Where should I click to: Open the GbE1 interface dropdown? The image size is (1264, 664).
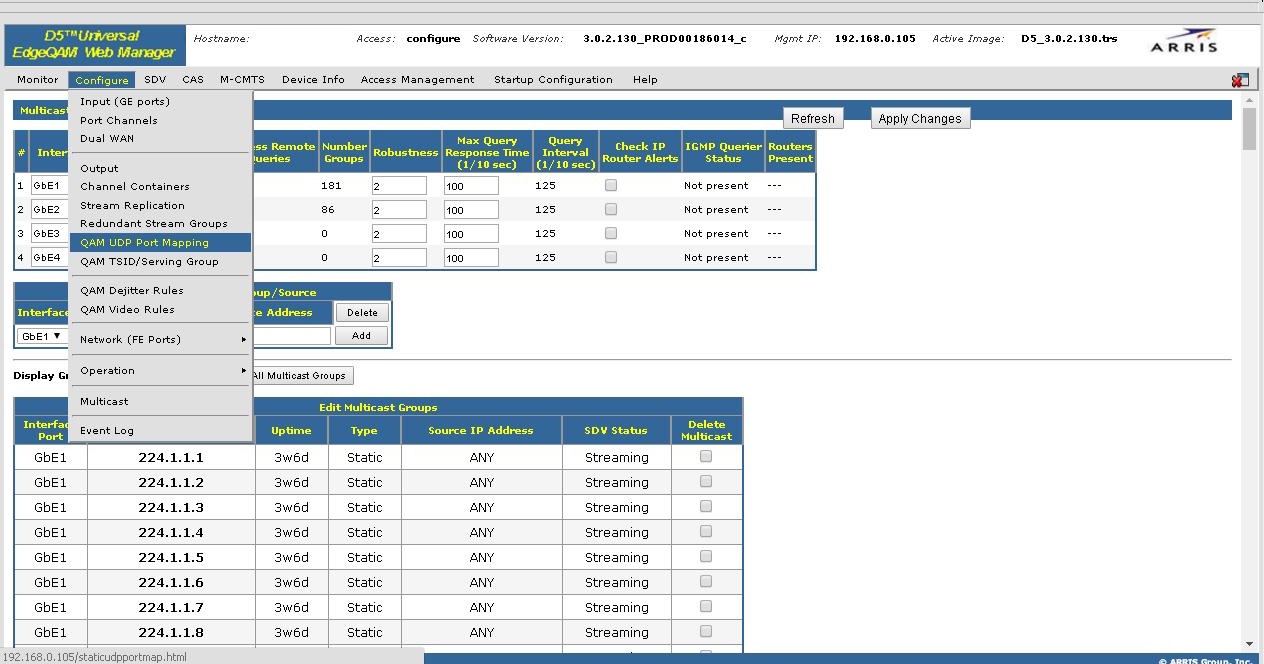point(42,336)
